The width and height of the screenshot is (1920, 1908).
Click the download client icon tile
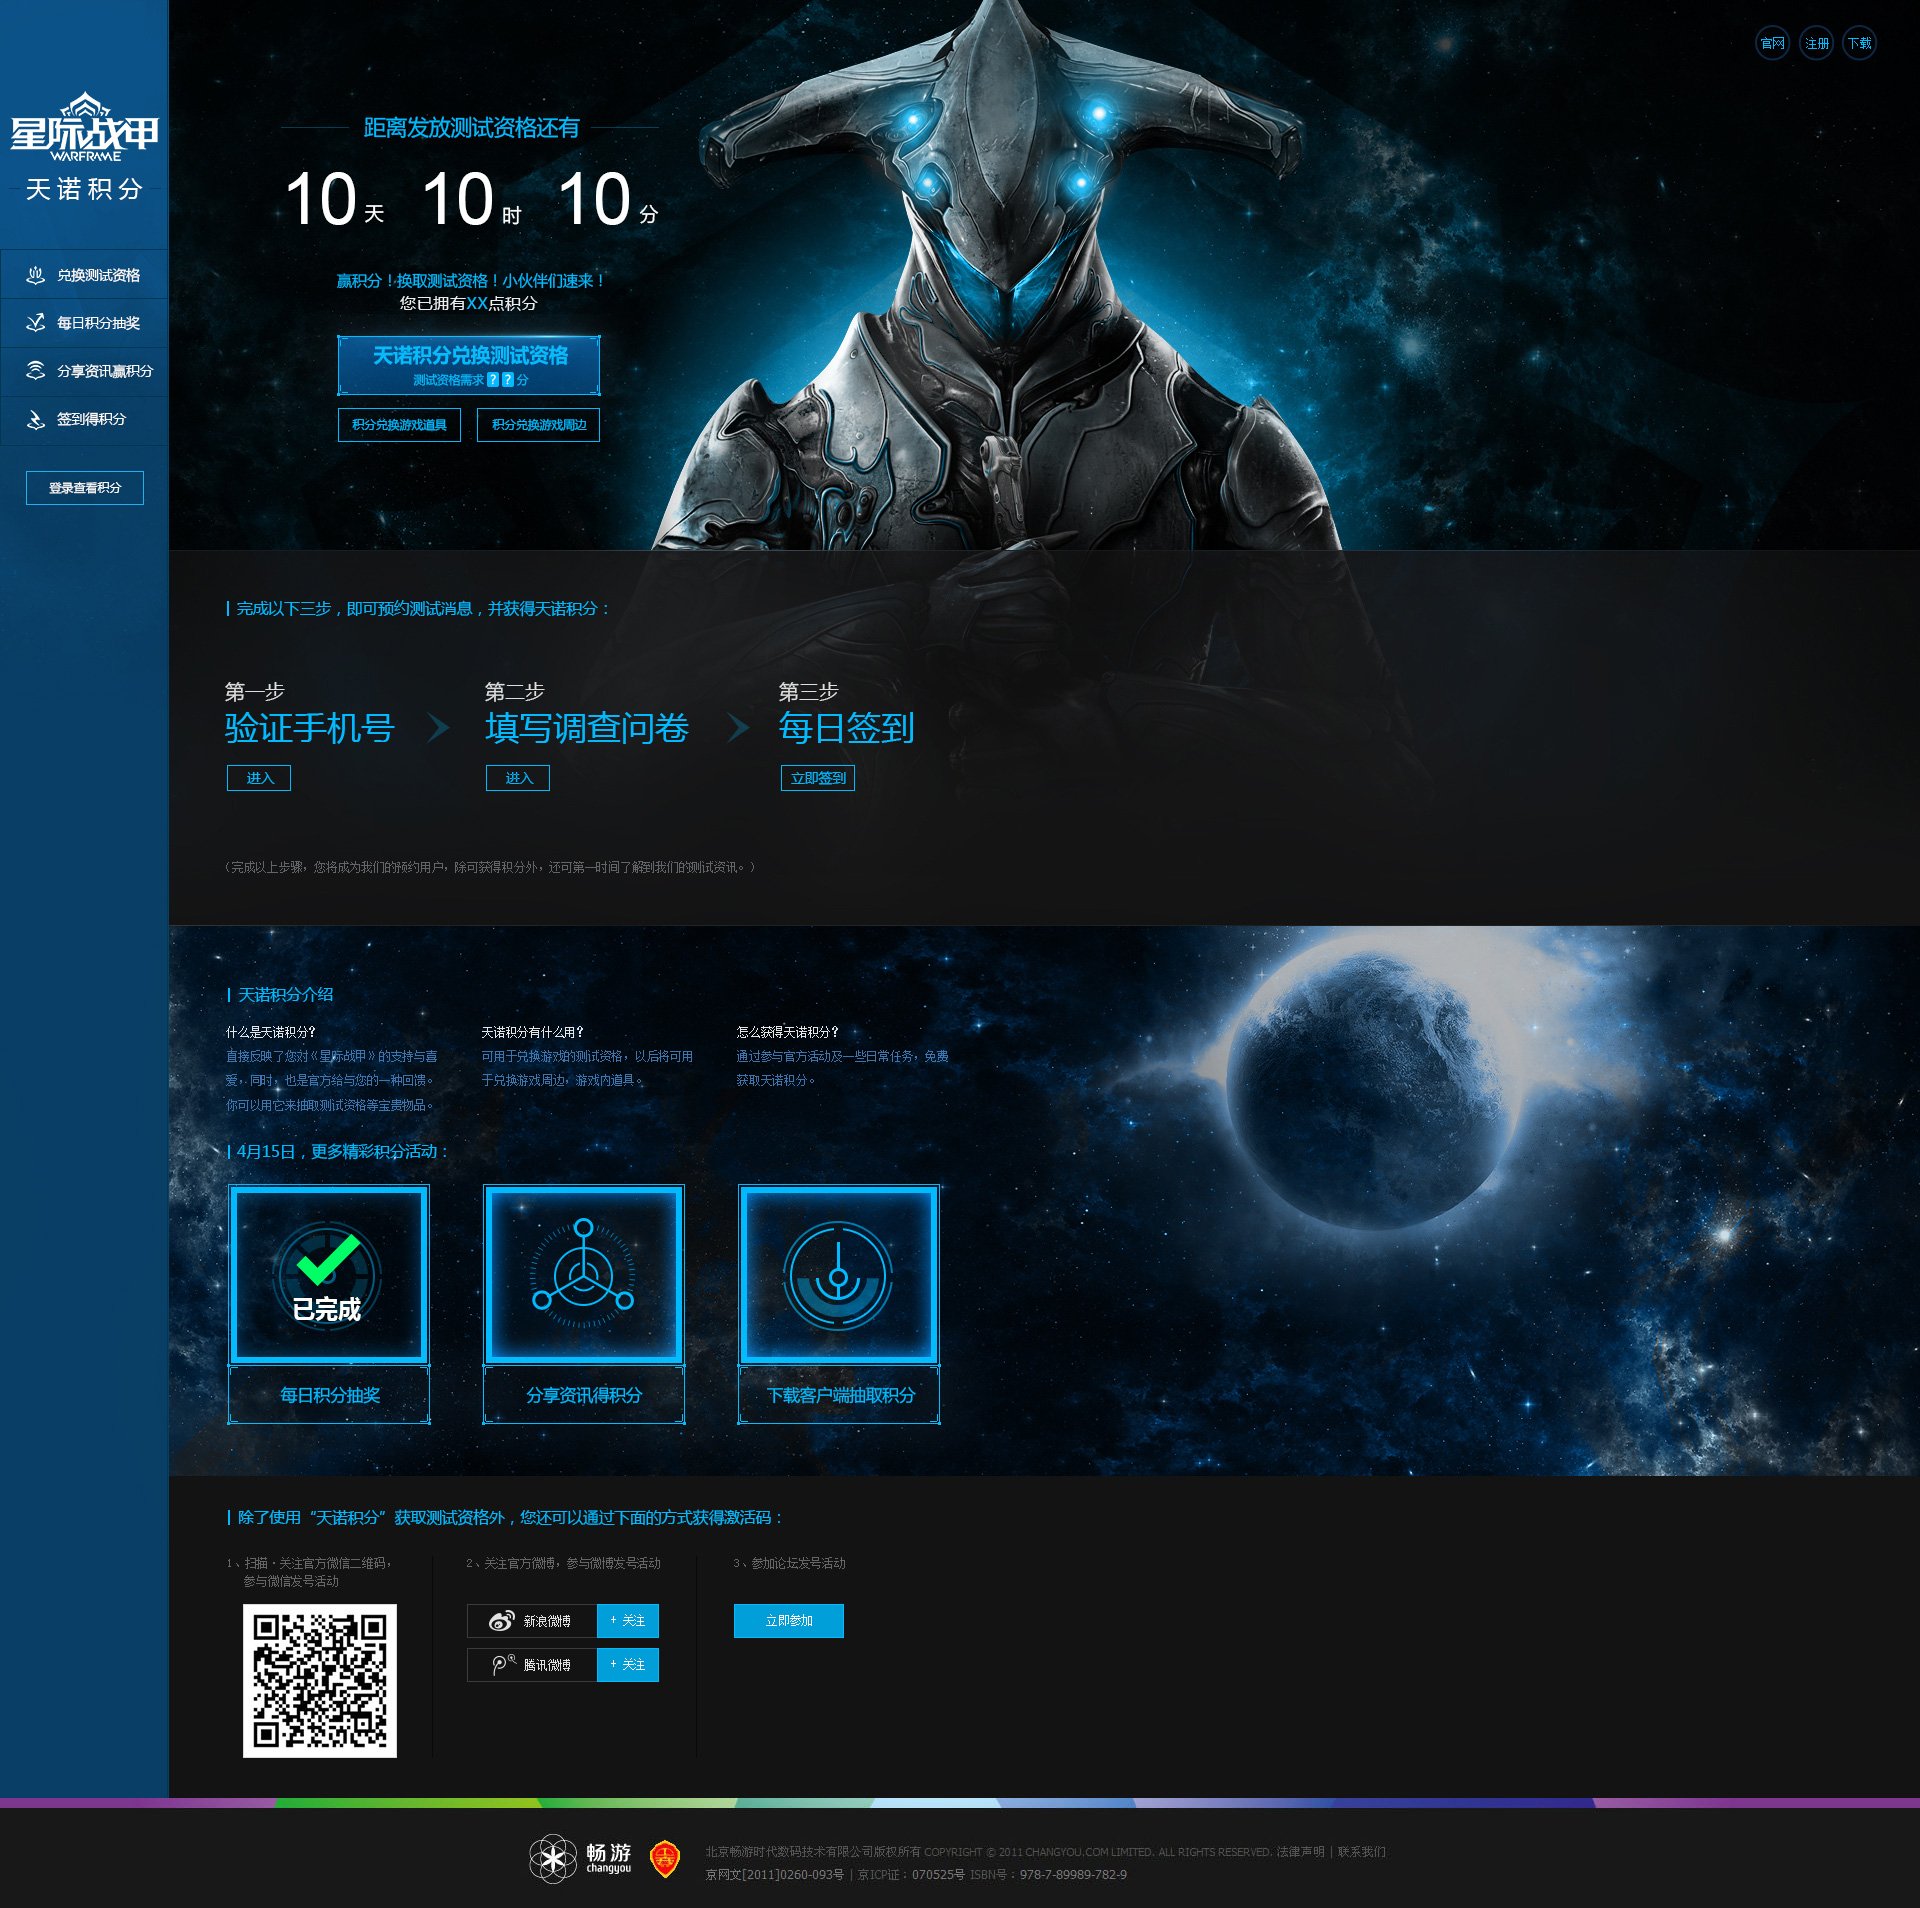click(x=839, y=1274)
